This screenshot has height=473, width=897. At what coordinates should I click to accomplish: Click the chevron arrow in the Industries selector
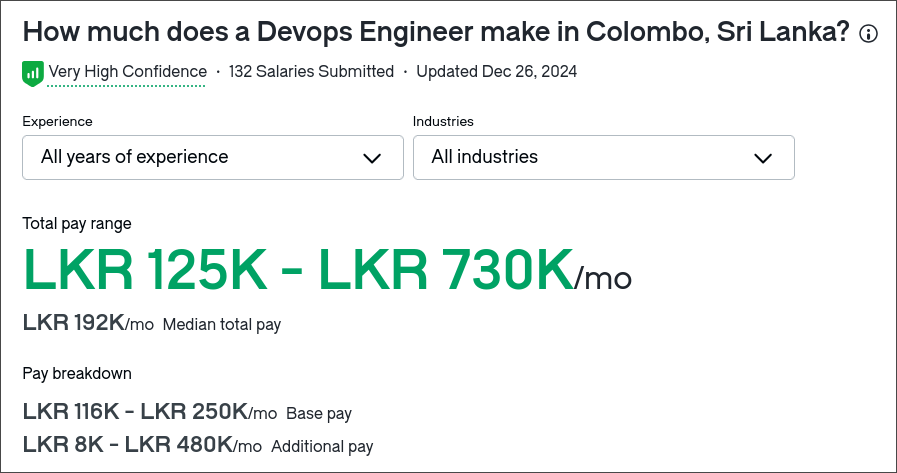[x=763, y=158]
